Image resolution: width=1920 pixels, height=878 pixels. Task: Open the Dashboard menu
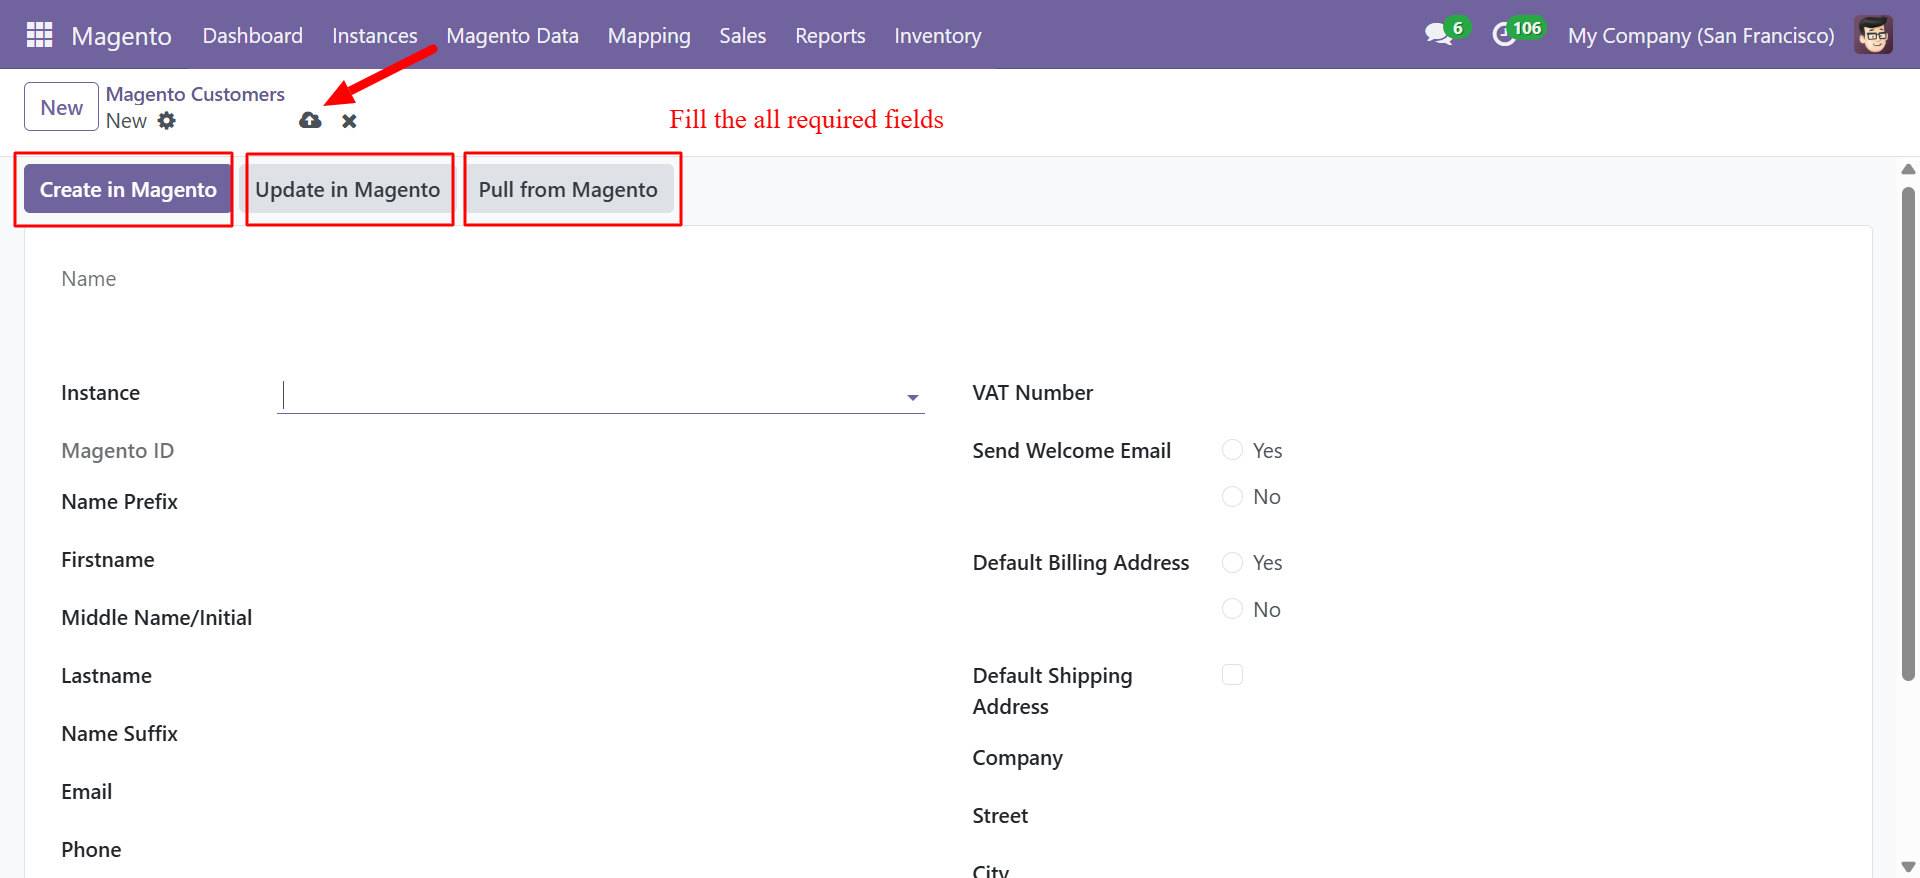[252, 36]
